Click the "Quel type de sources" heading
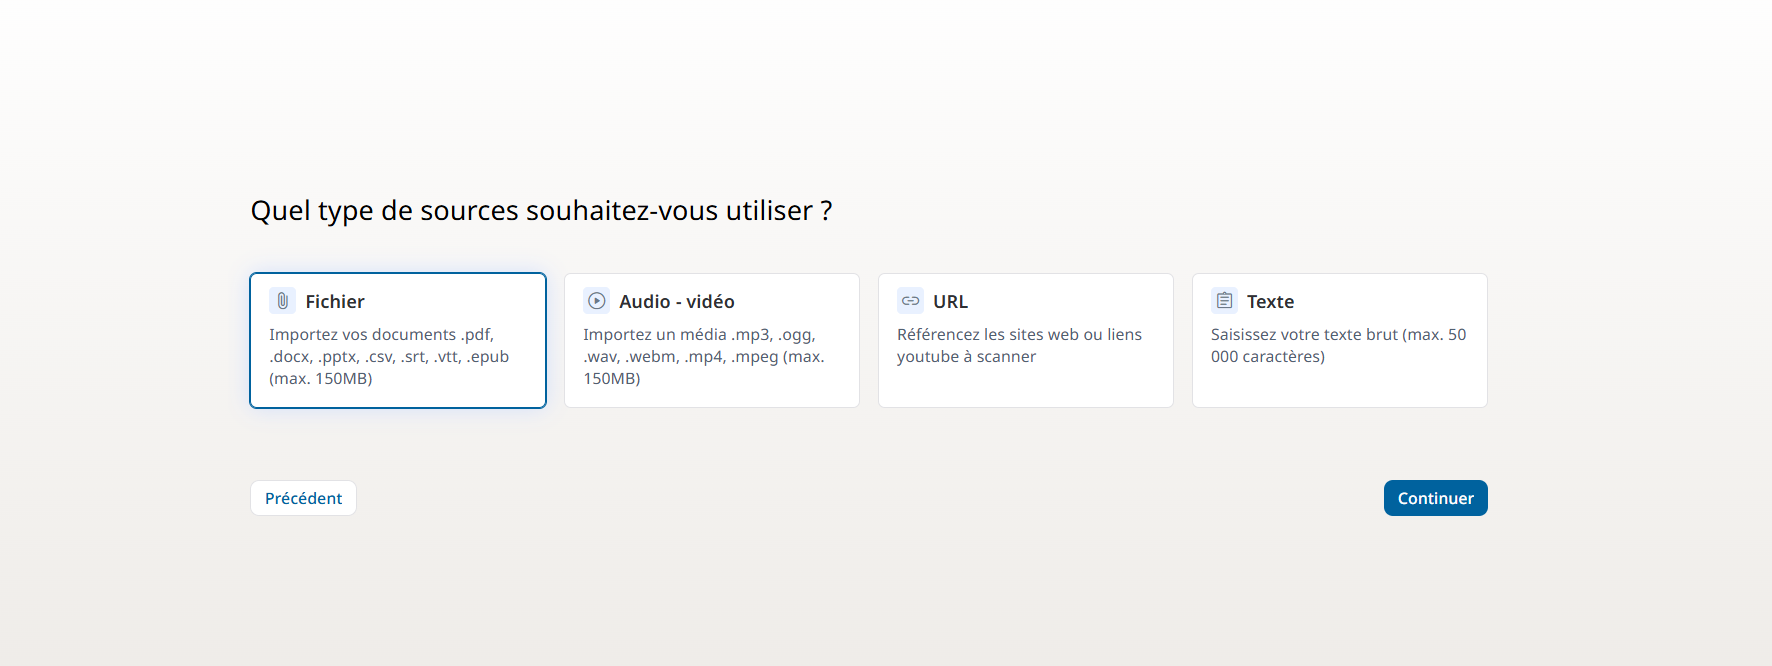 [x=541, y=211]
